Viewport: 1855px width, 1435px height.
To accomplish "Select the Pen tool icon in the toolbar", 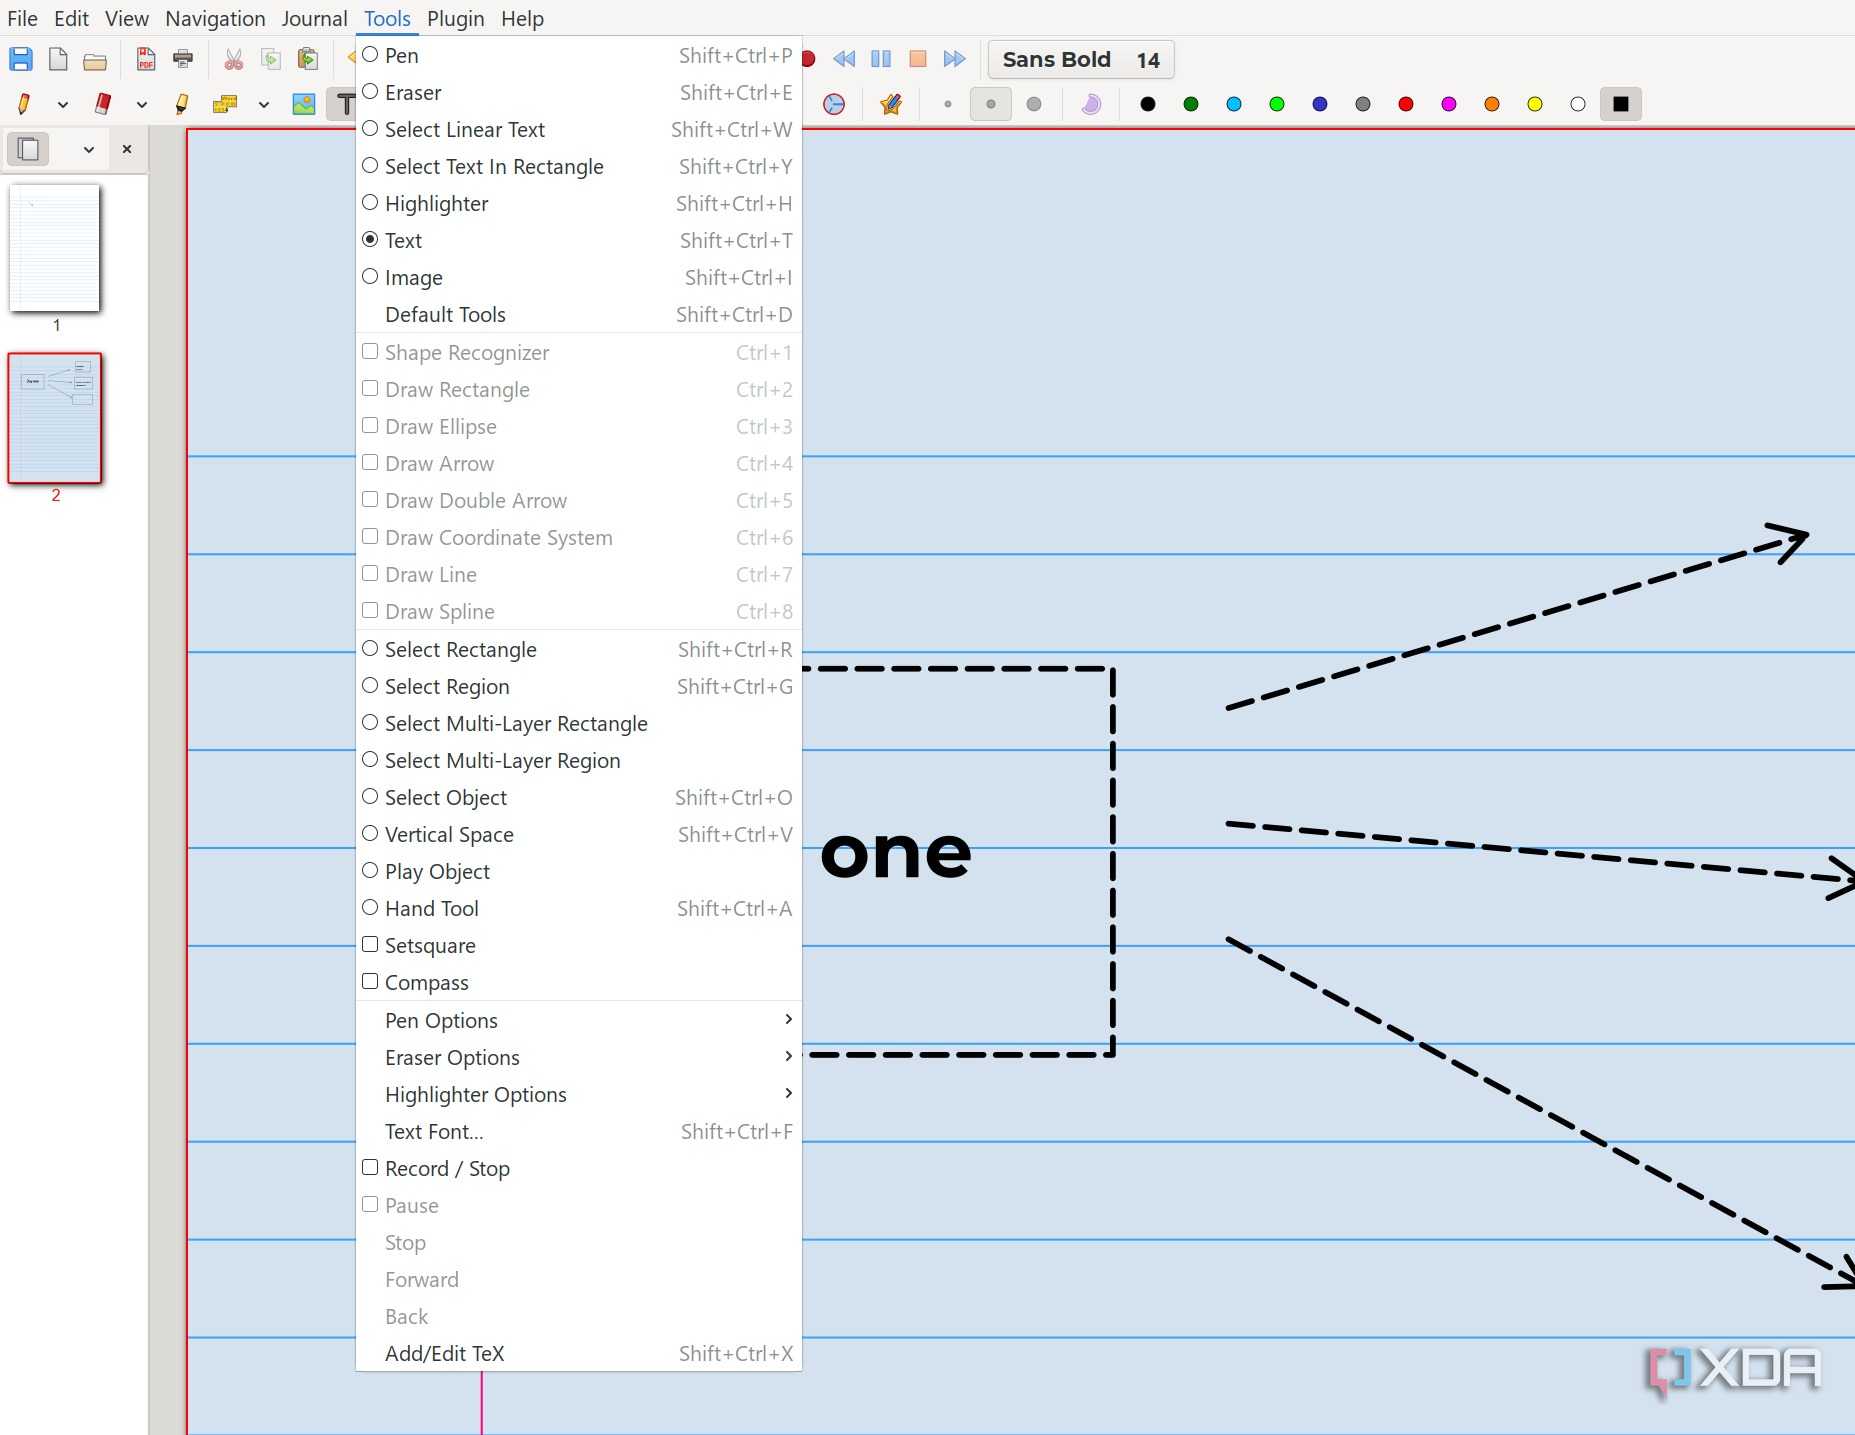I will click(x=23, y=104).
